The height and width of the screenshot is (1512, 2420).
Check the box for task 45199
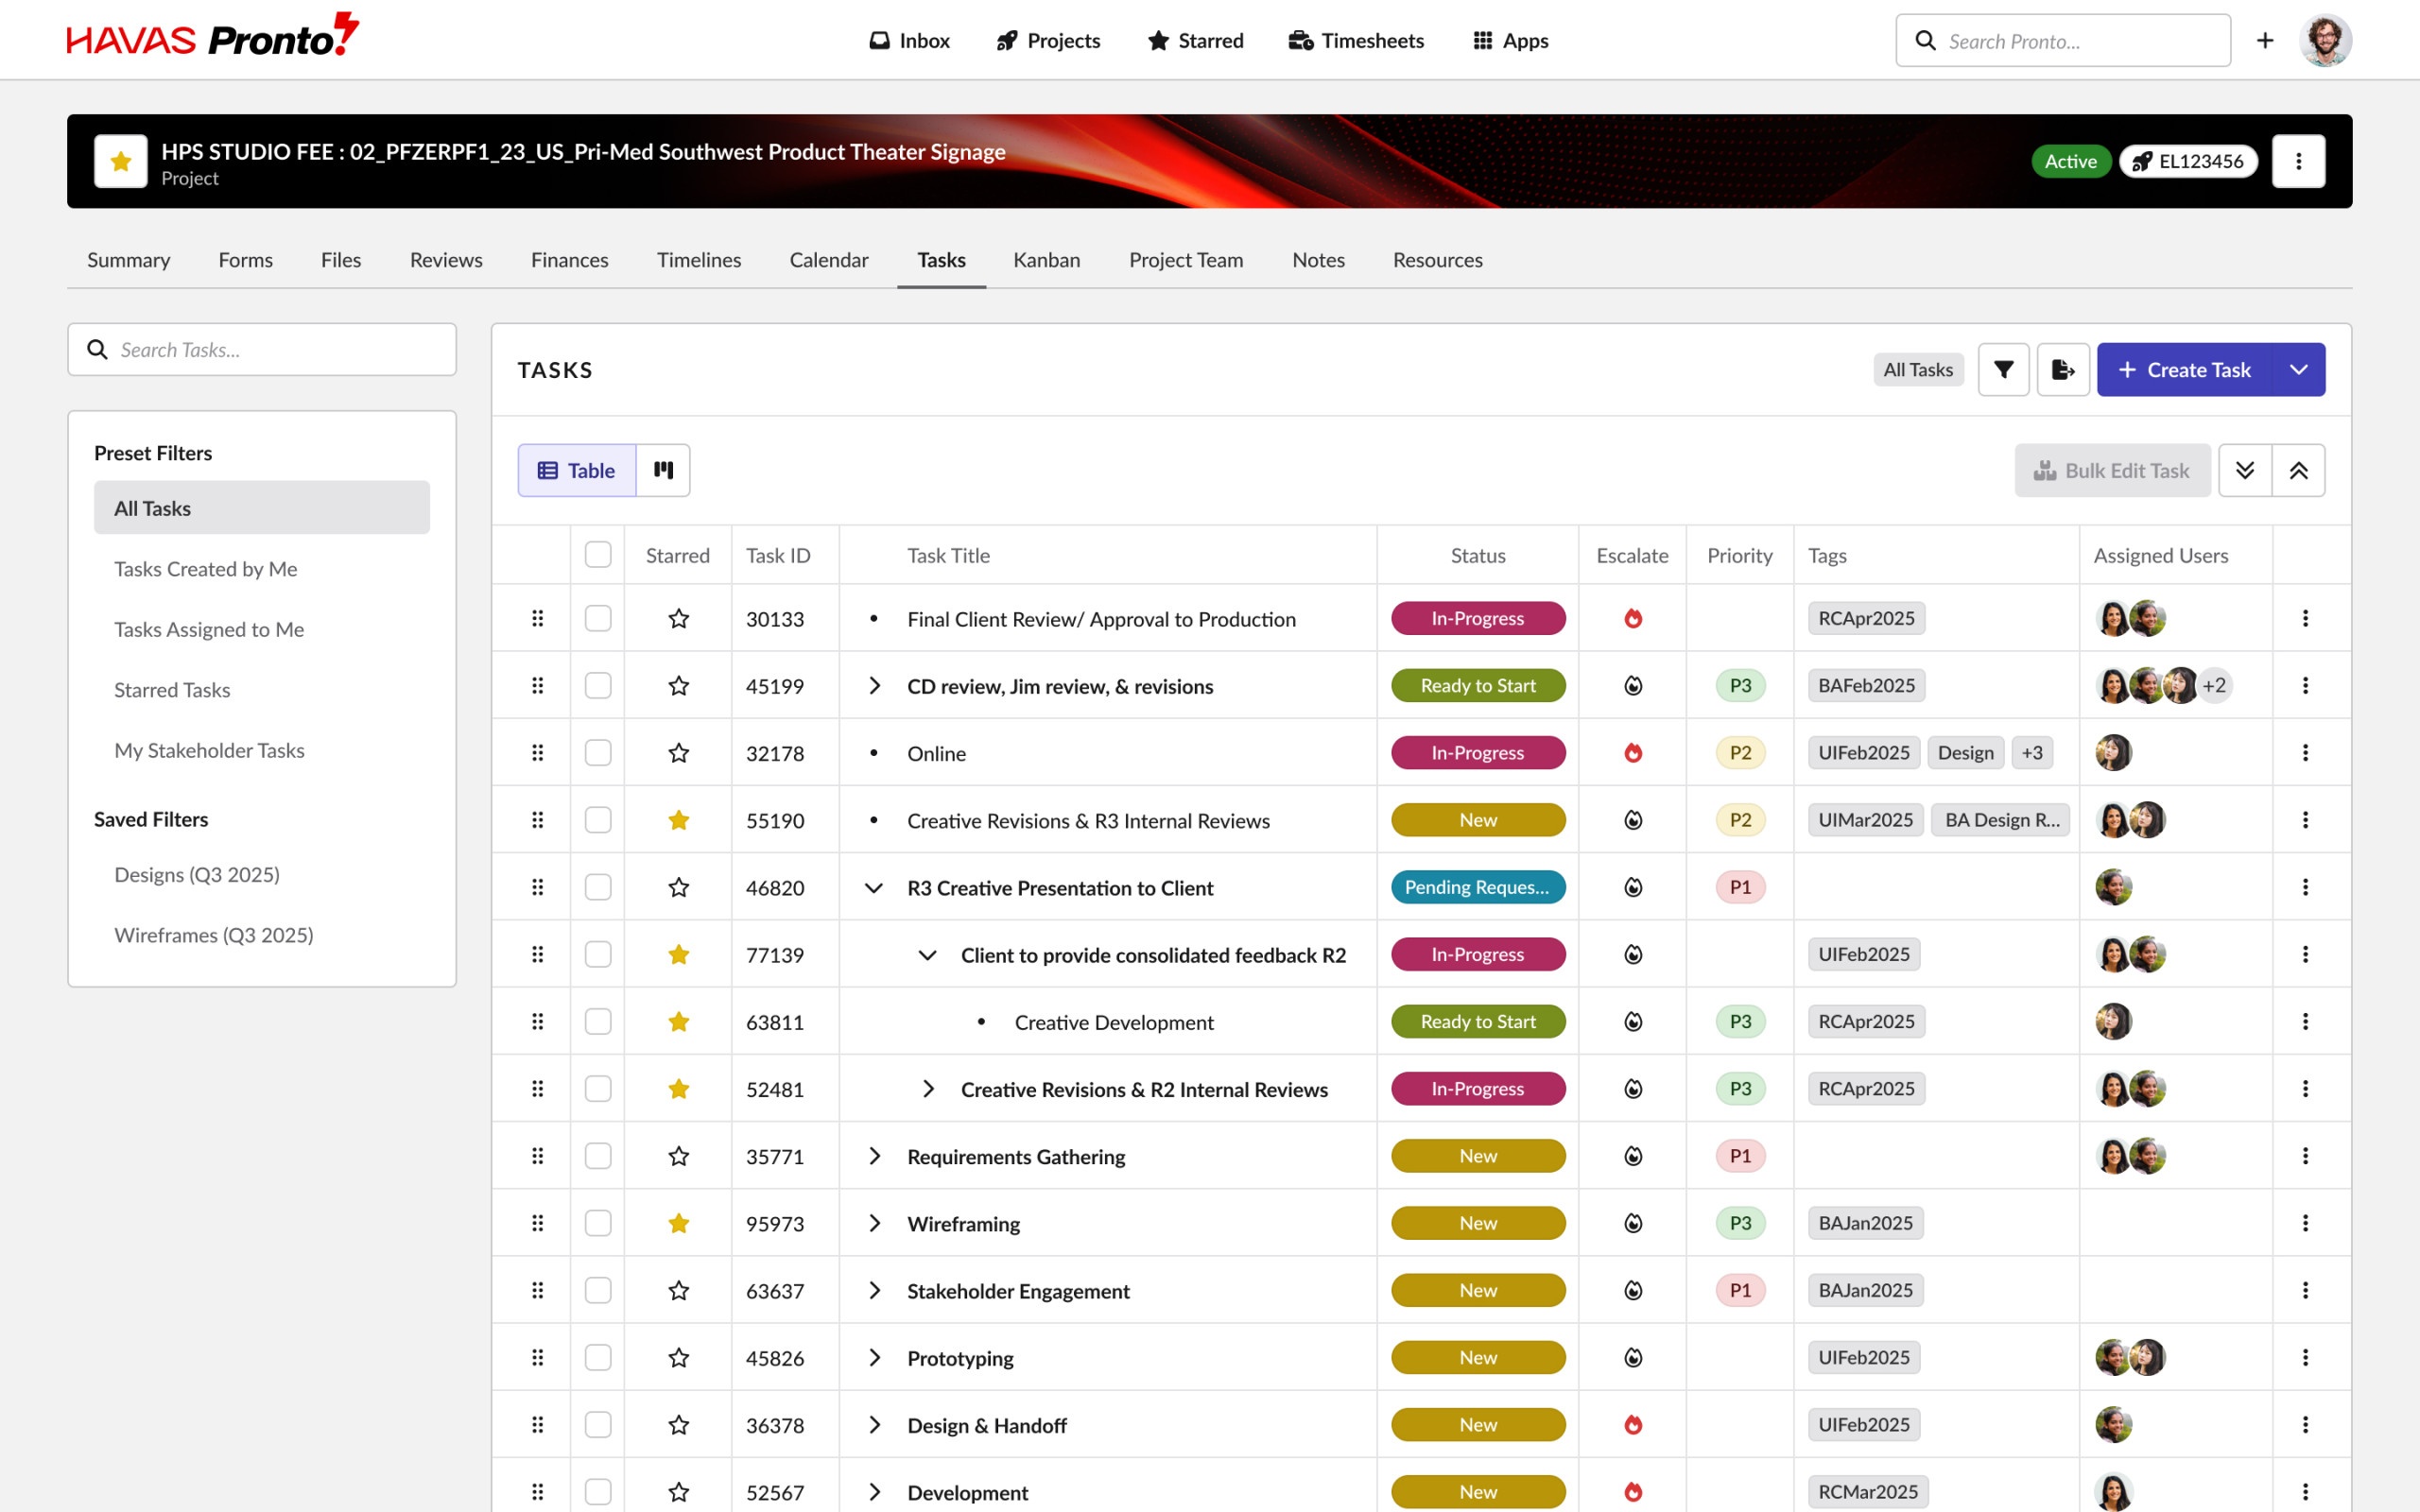pyautogui.click(x=597, y=686)
